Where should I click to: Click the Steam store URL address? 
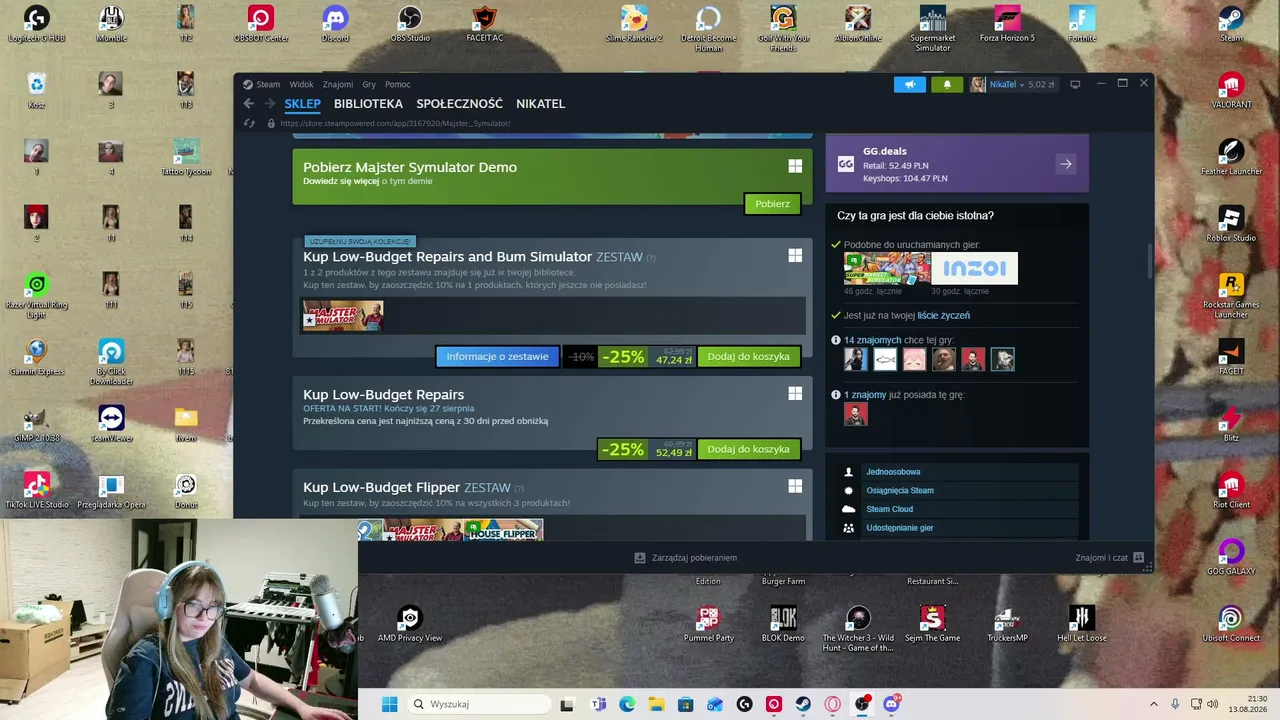click(395, 123)
